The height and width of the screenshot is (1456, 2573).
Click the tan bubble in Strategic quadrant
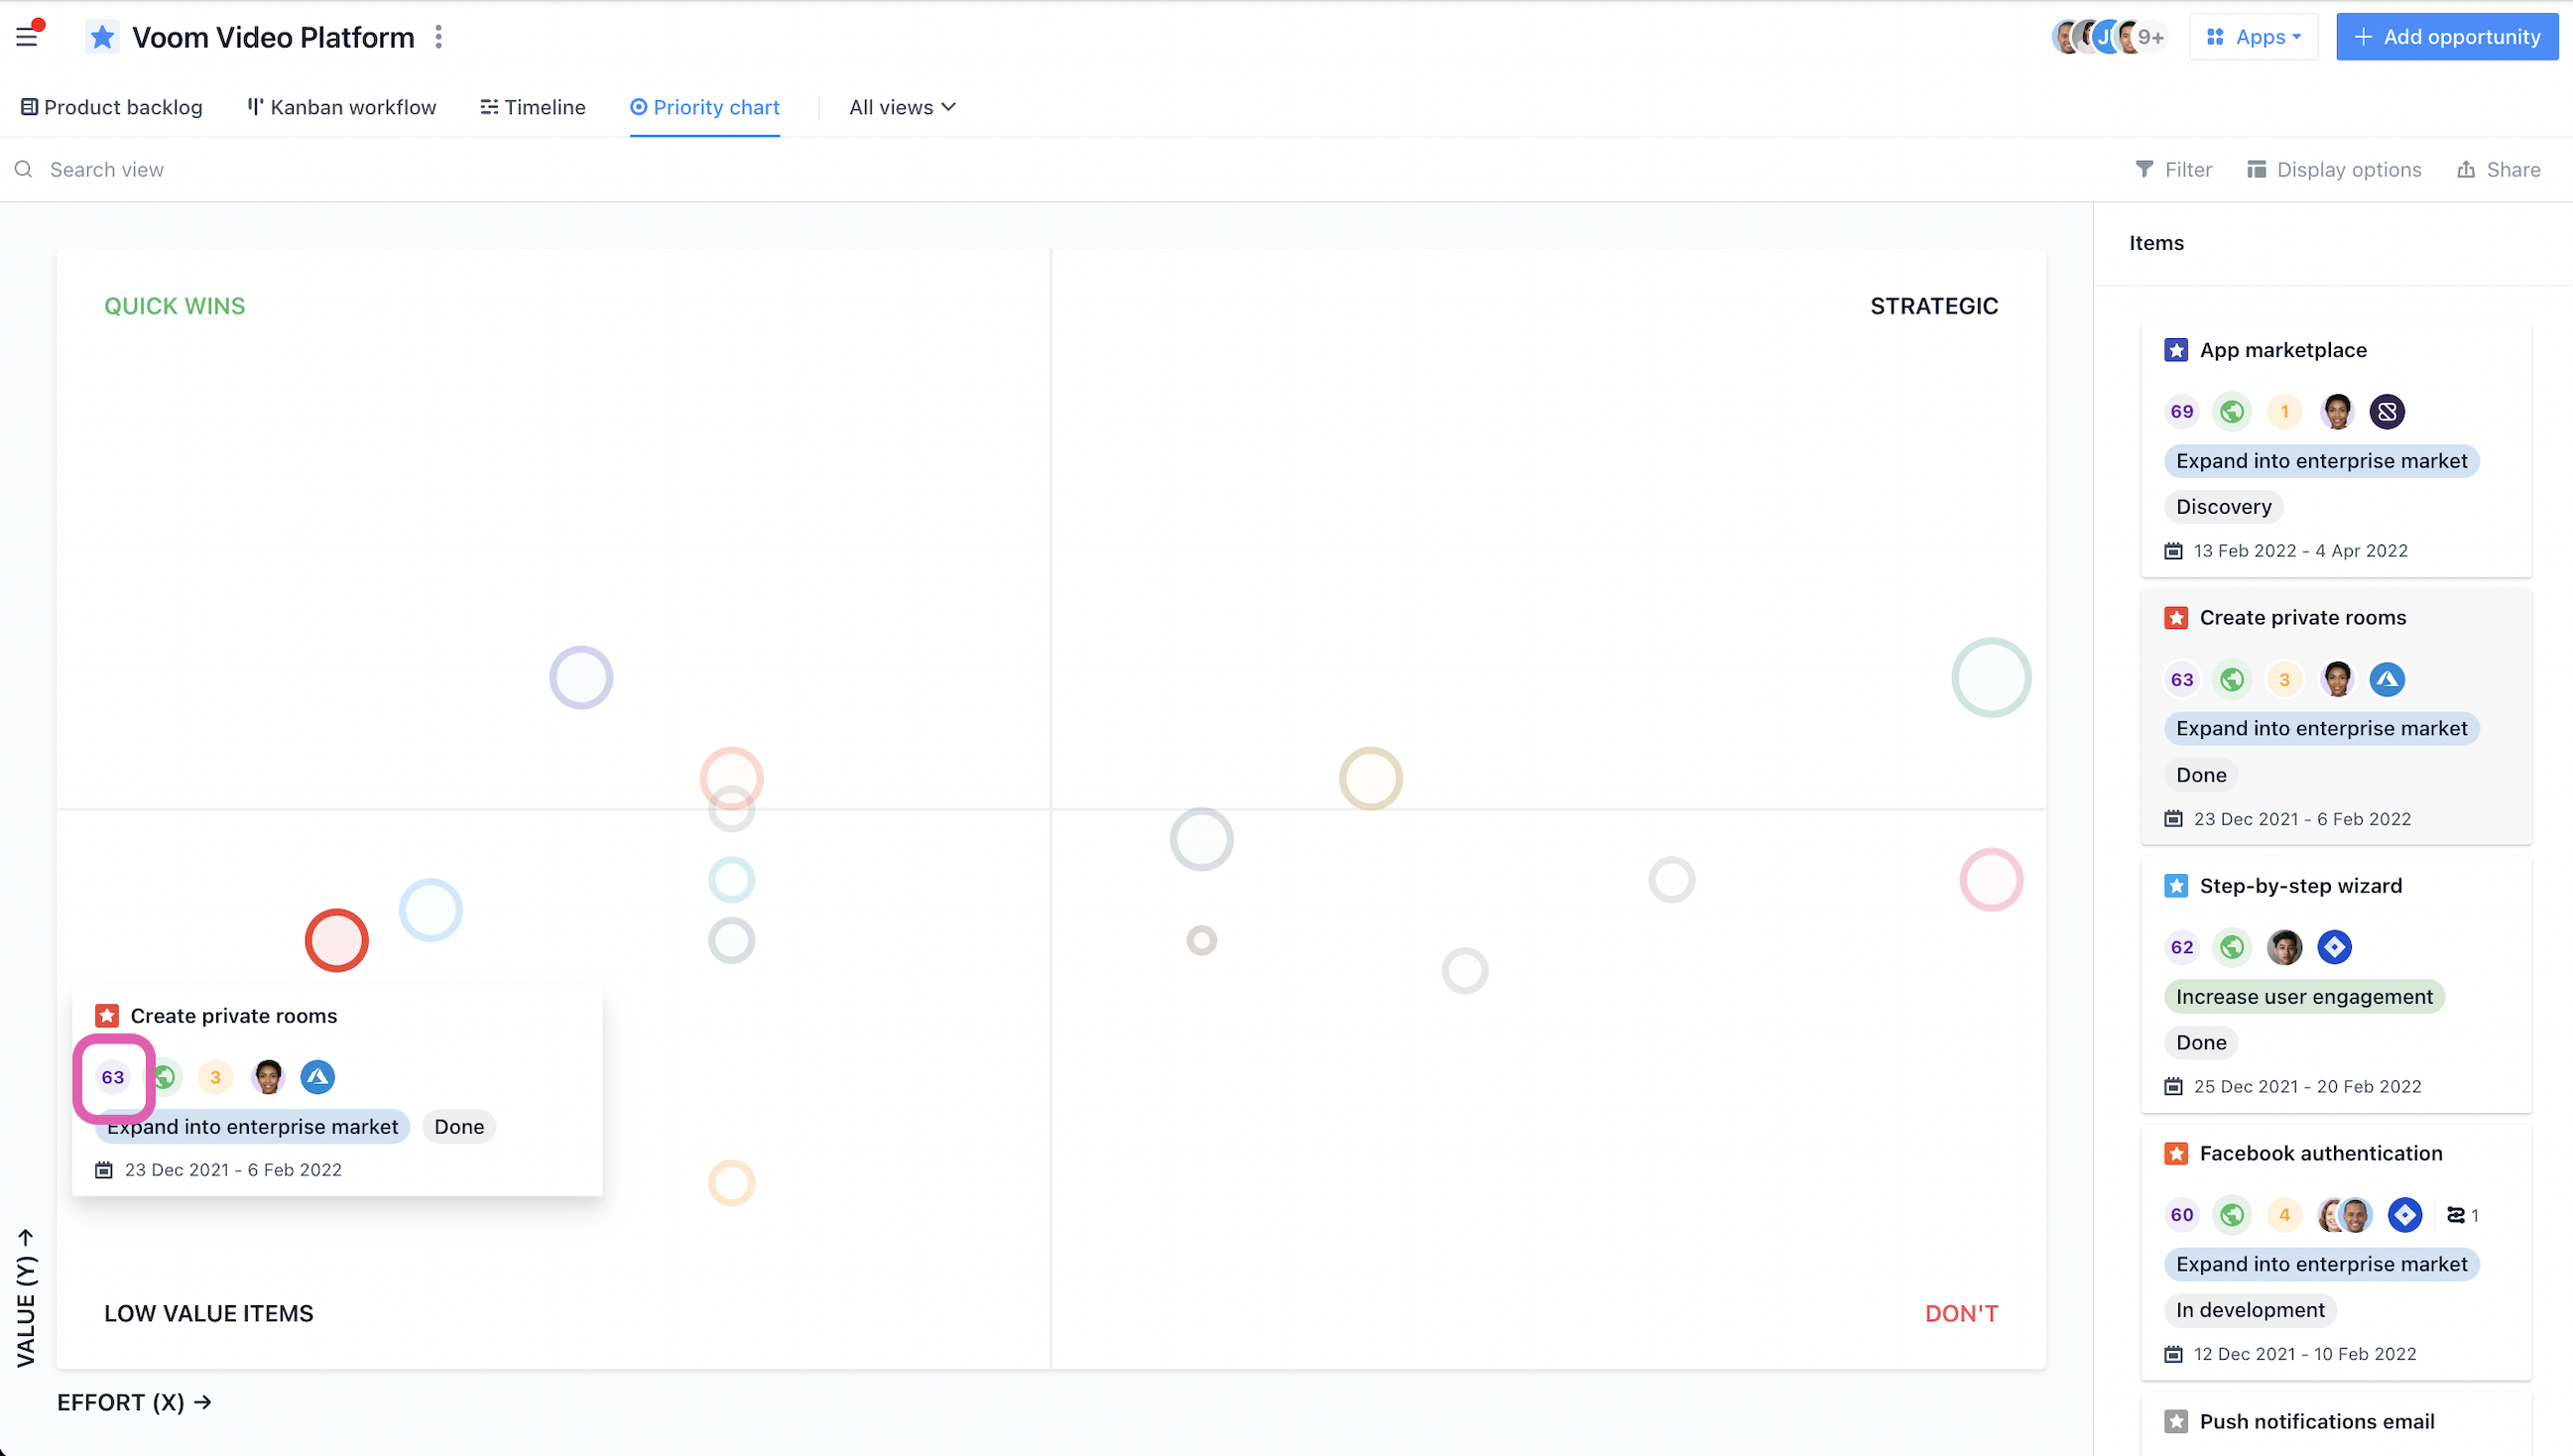[1371, 778]
